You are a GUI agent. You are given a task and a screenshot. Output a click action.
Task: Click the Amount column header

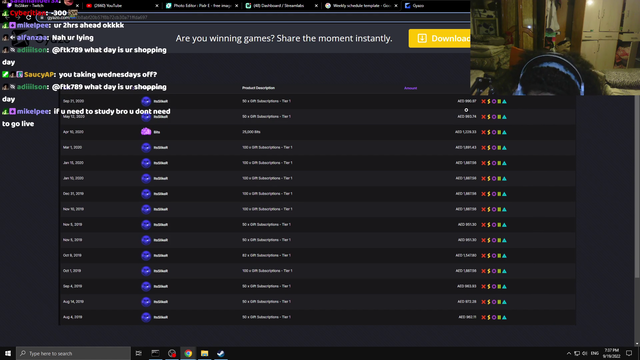tap(410, 88)
